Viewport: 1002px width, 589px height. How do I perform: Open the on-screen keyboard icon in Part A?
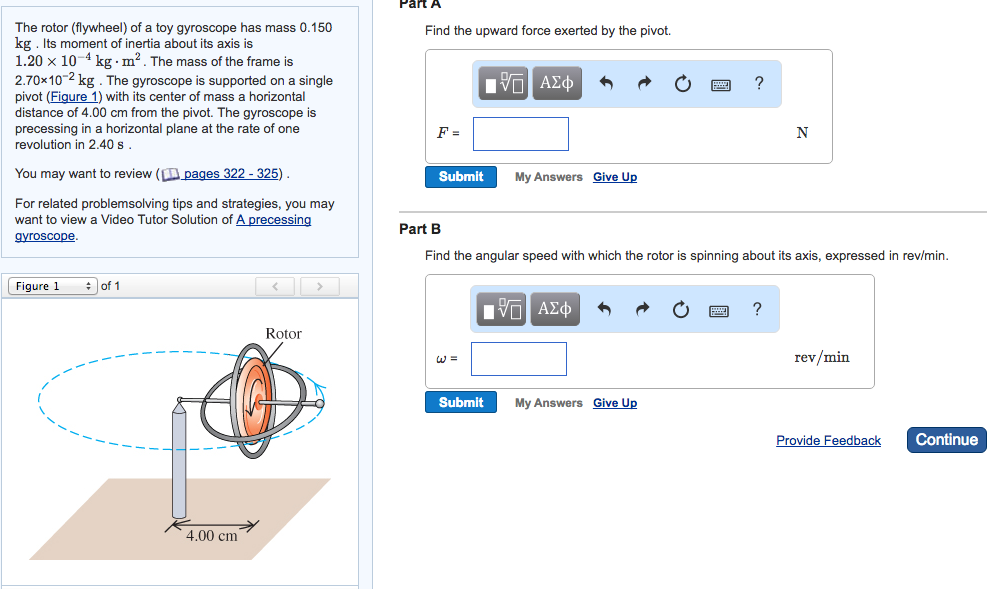point(721,84)
